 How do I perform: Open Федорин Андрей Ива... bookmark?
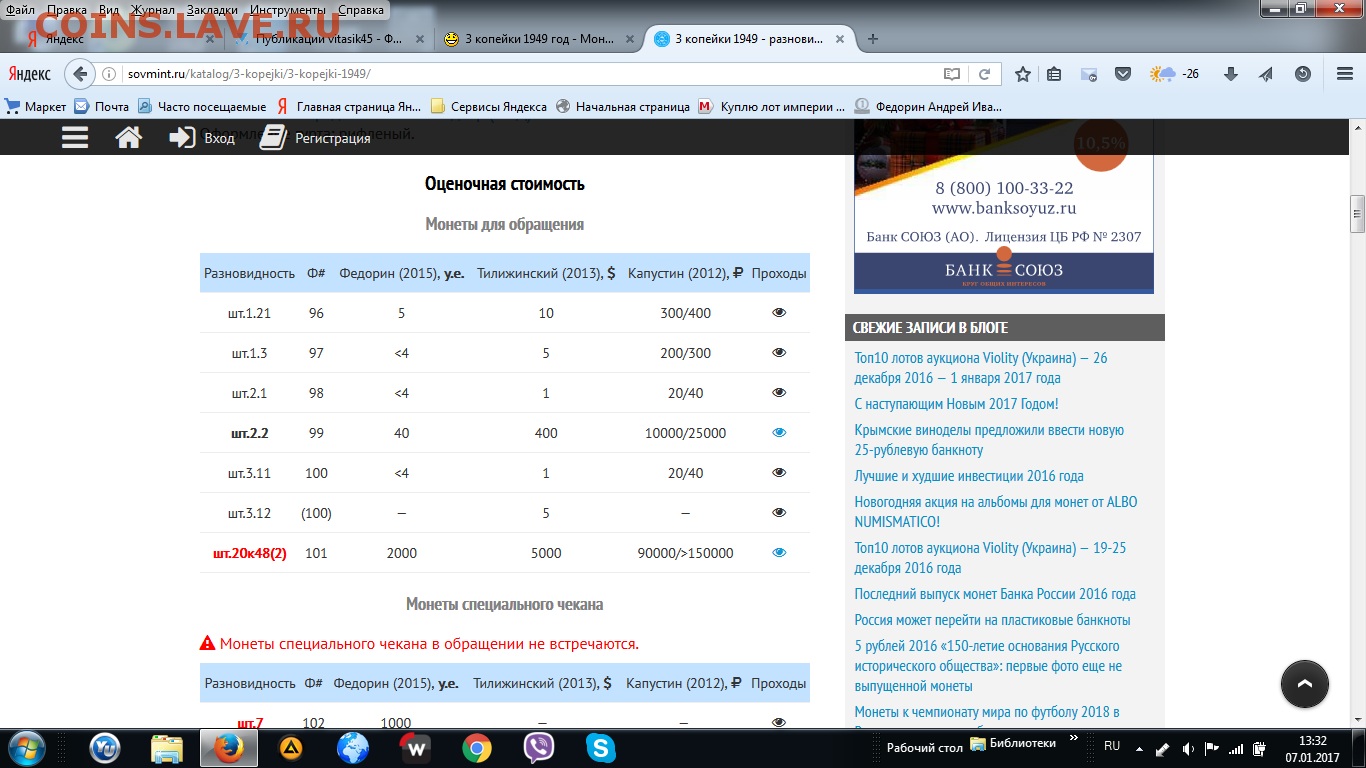tap(928, 106)
